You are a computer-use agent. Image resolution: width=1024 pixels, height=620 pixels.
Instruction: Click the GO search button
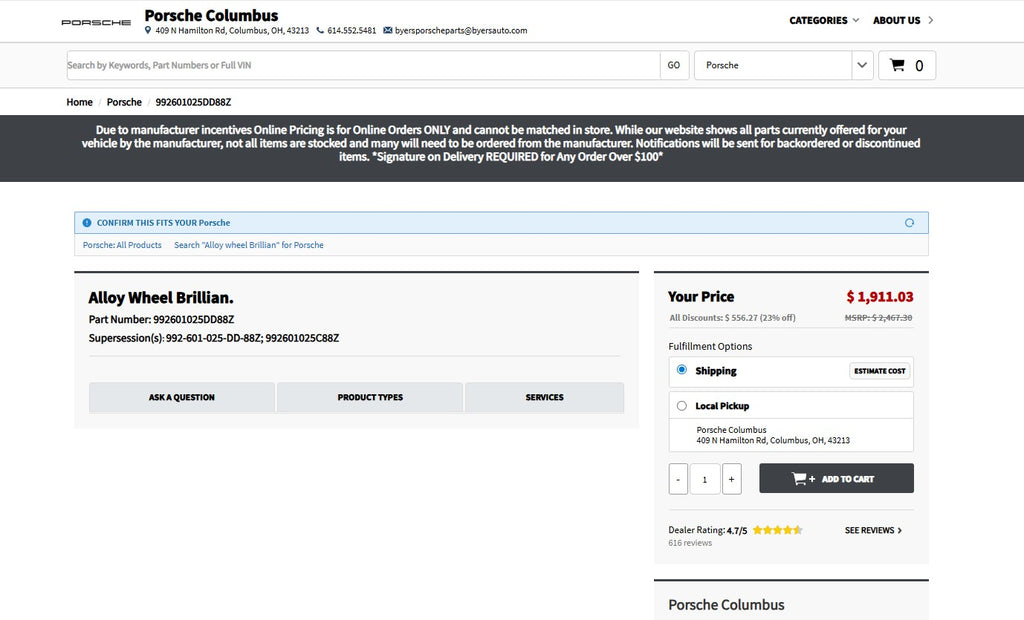674,65
